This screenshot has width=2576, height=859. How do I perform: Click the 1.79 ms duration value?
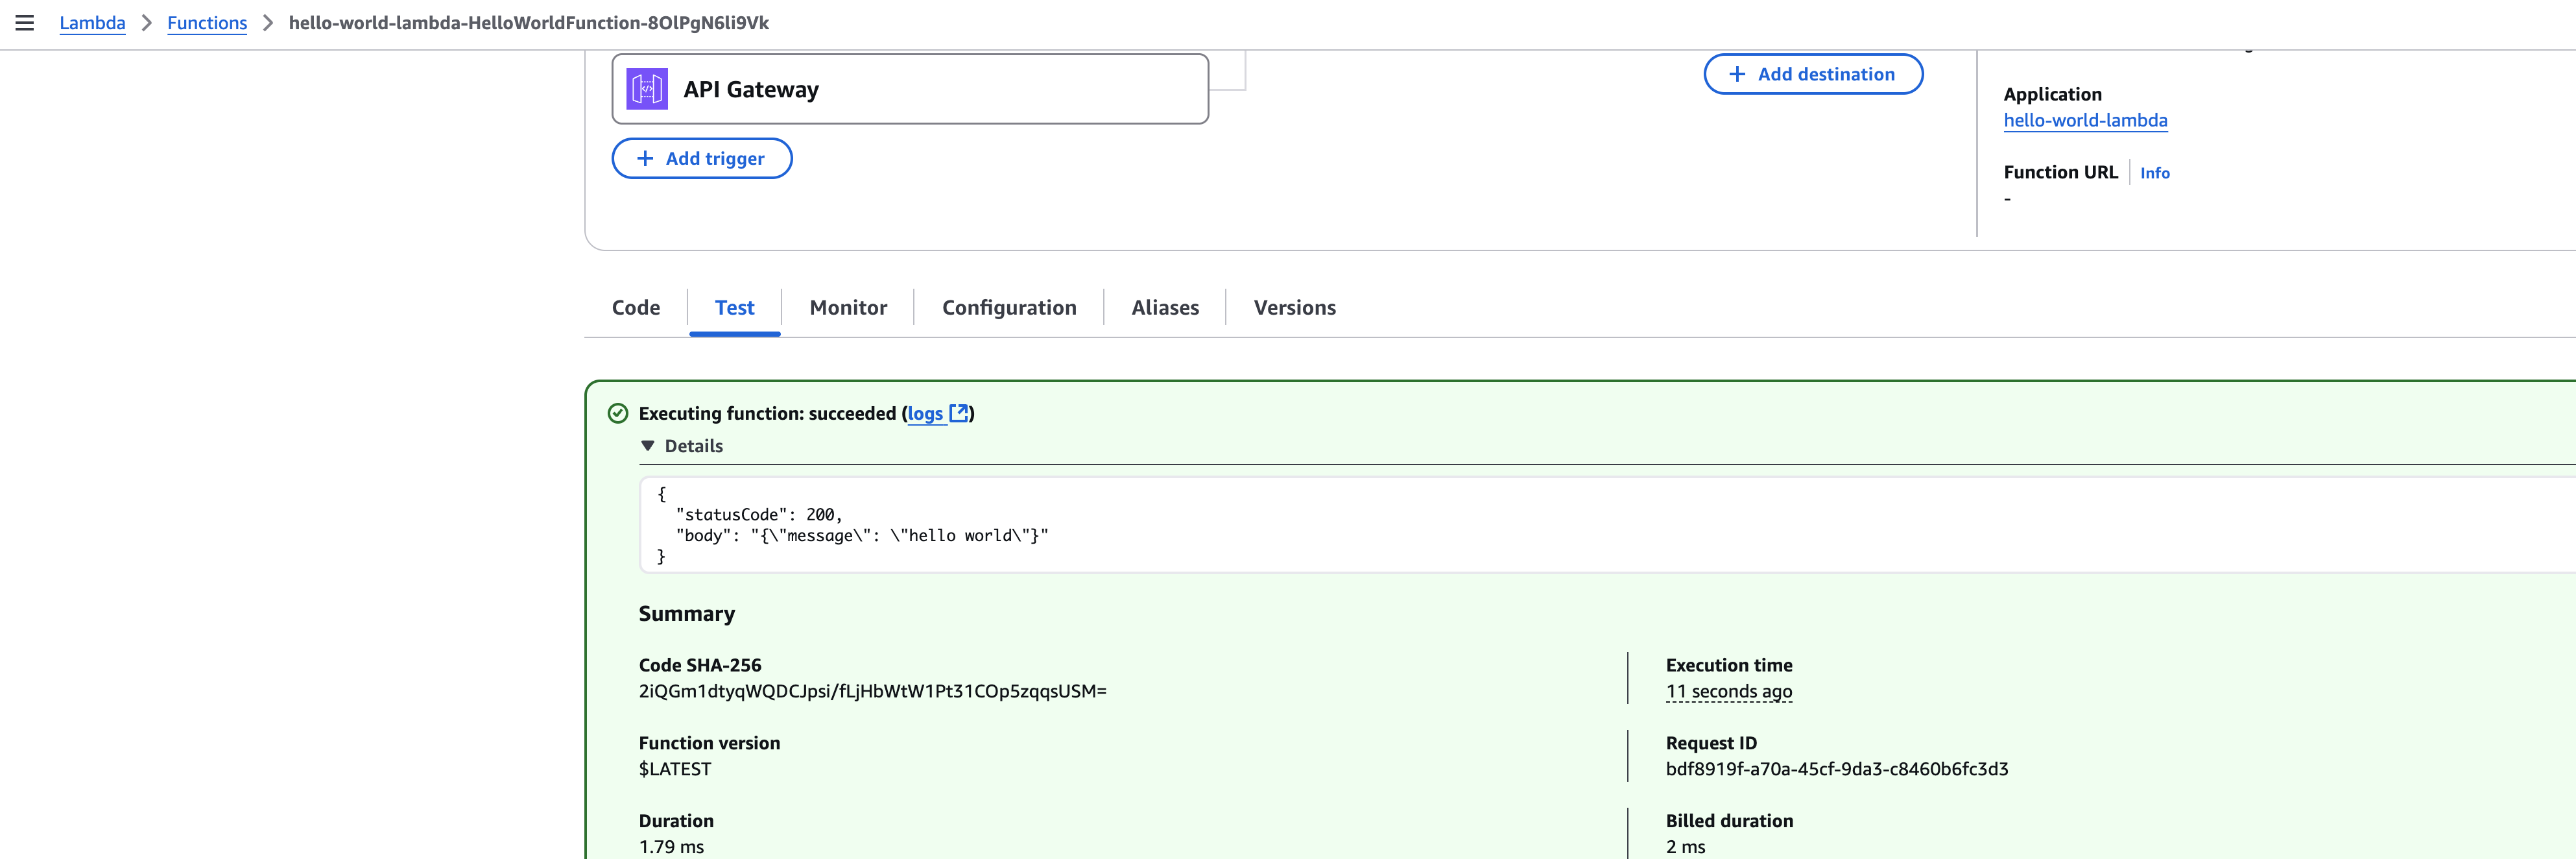pyautogui.click(x=671, y=847)
